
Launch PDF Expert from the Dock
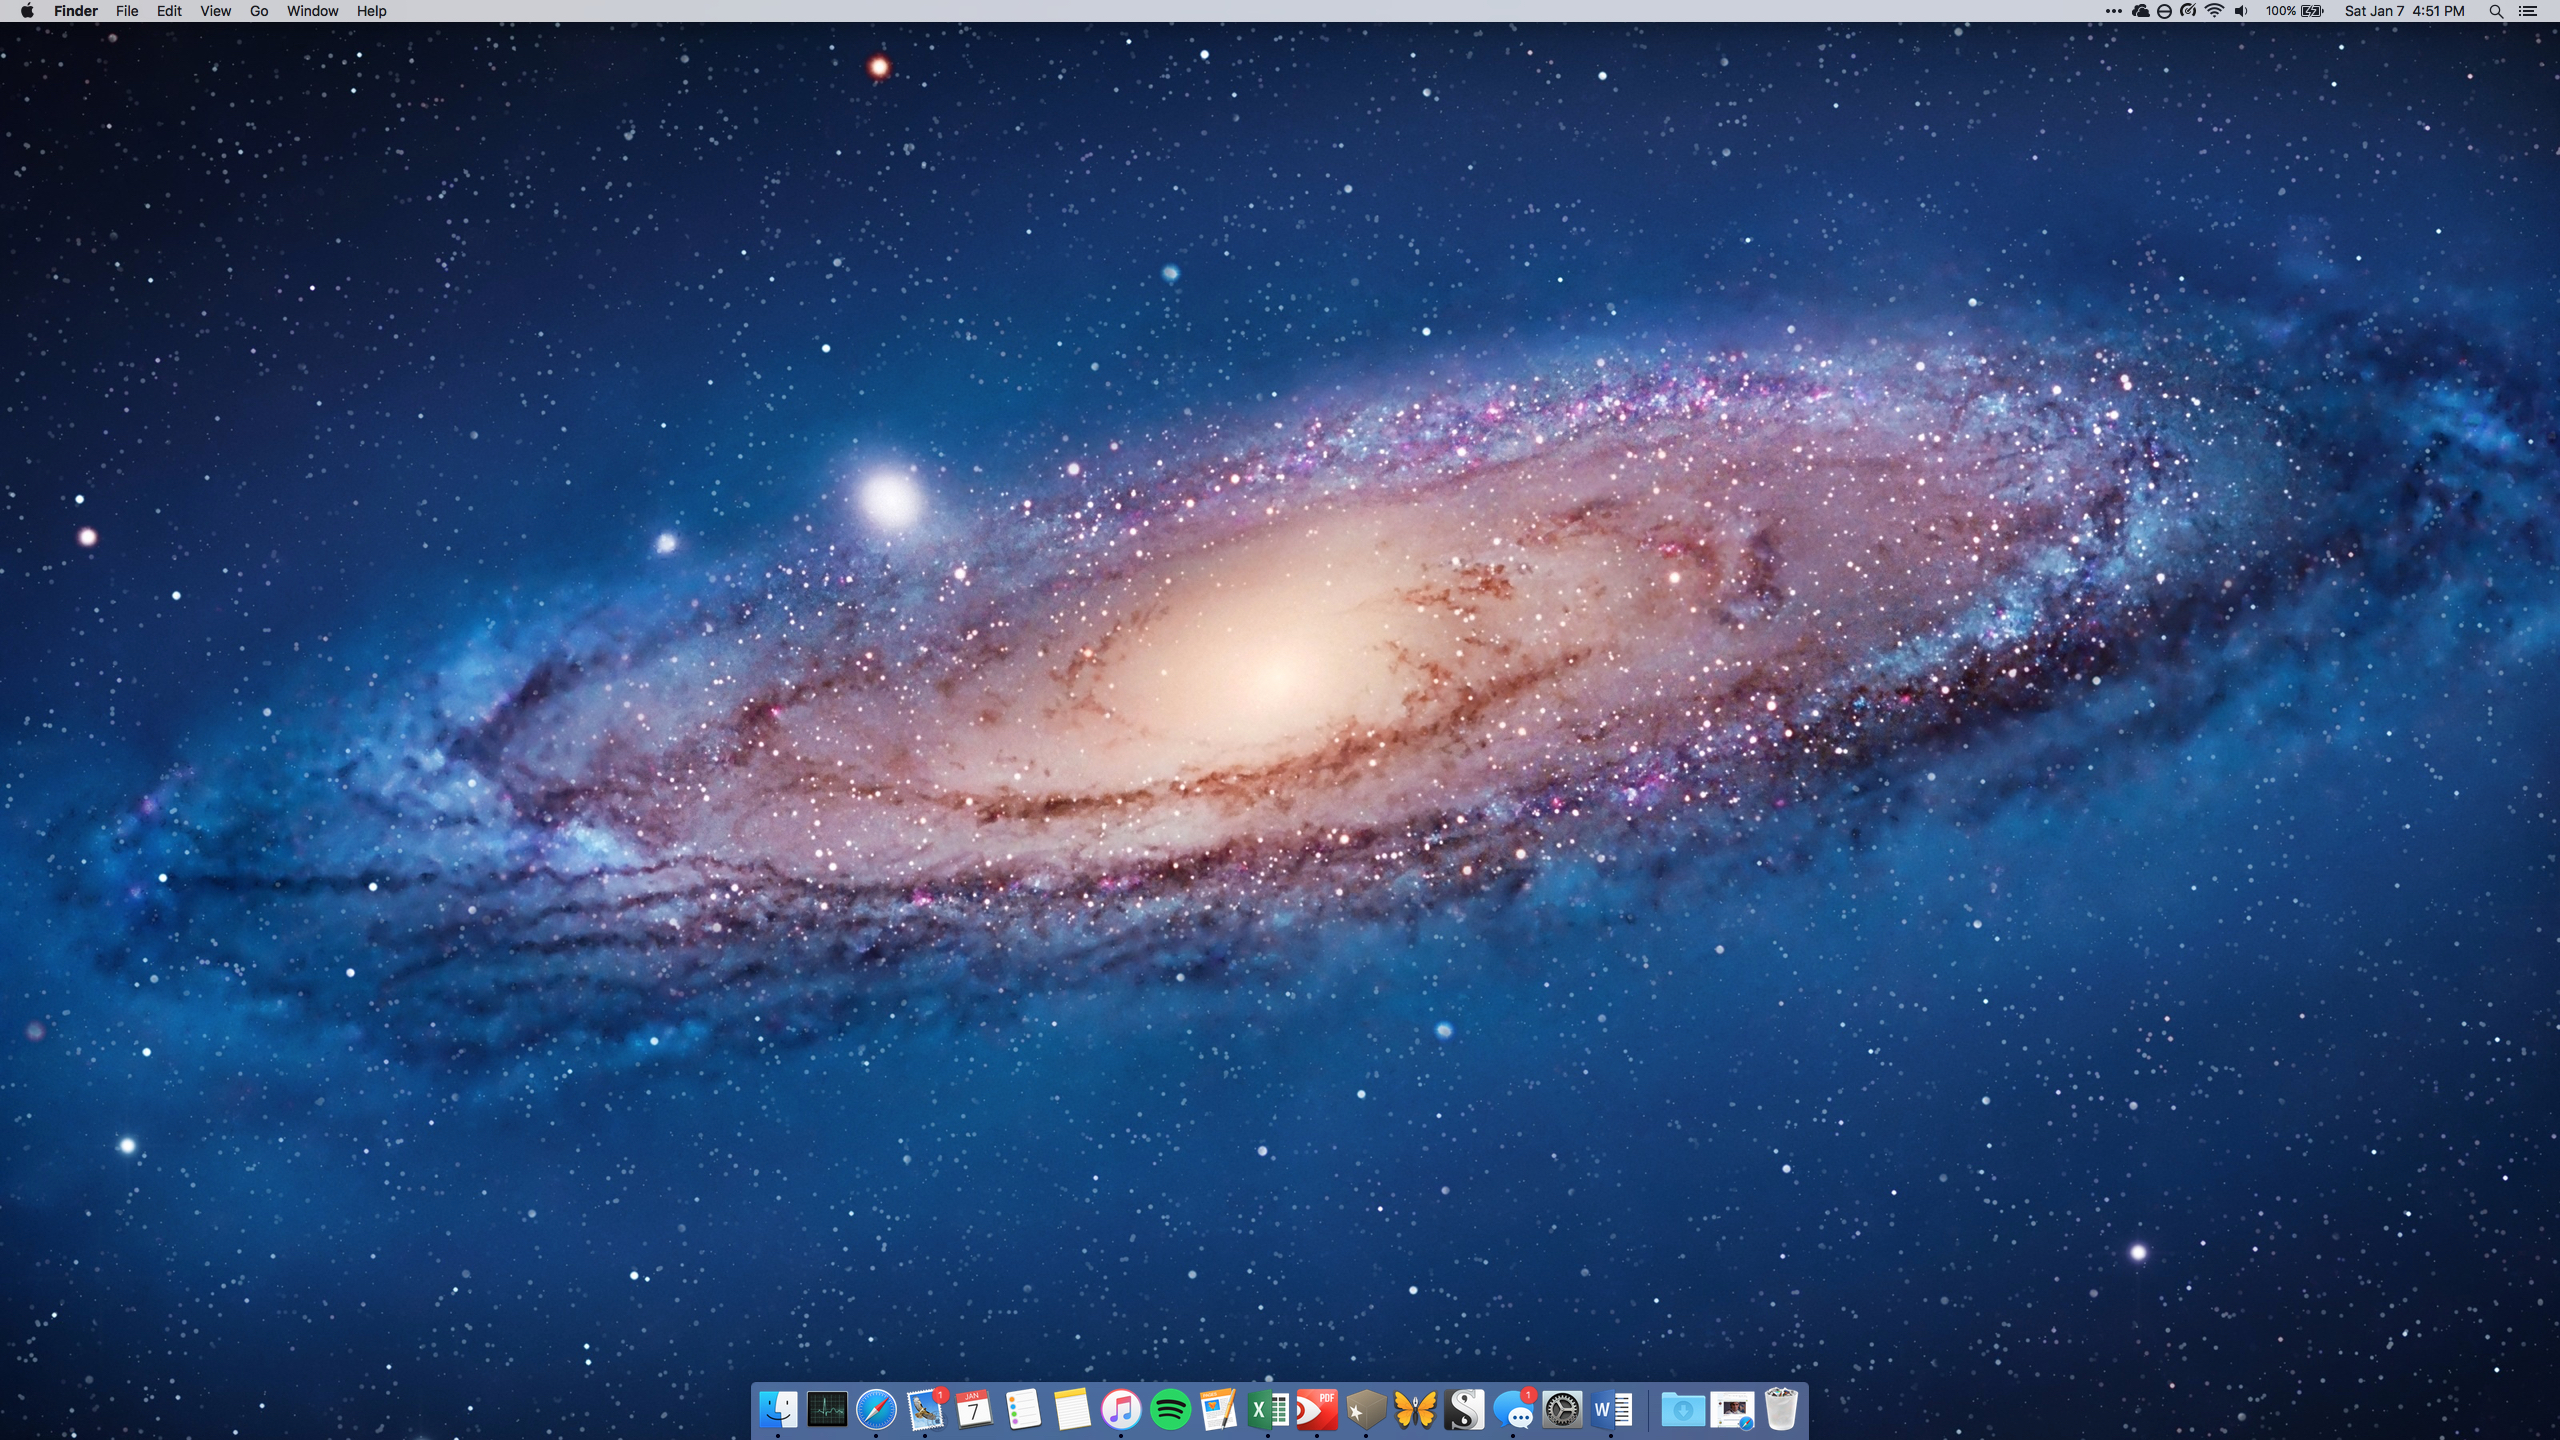1317,1410
